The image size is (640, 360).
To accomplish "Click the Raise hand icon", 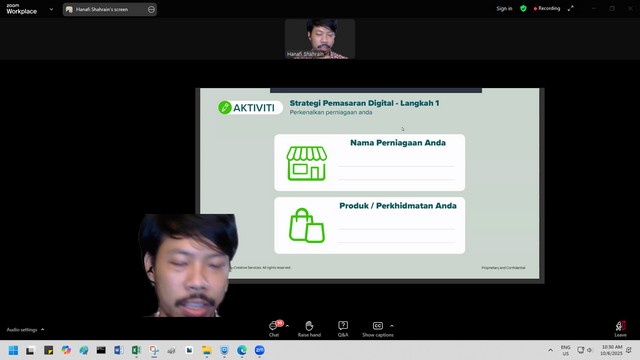I will click(309, 329).
